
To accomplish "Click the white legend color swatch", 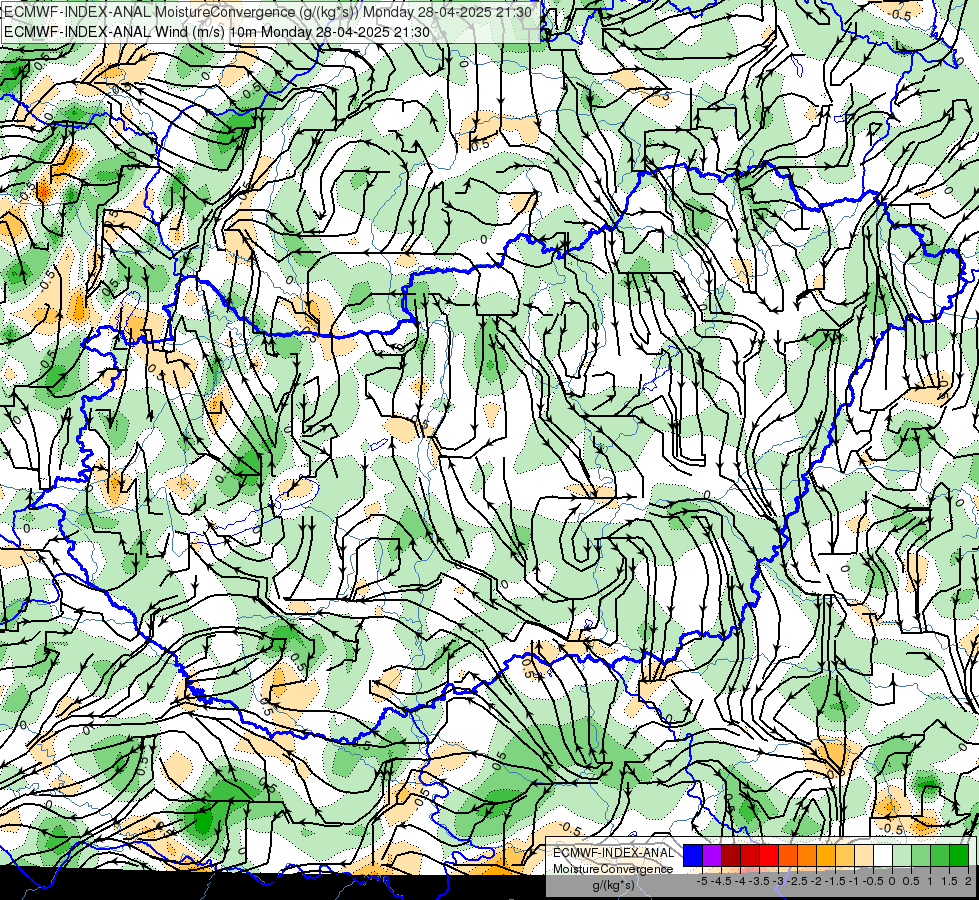I will click(883, 856).
